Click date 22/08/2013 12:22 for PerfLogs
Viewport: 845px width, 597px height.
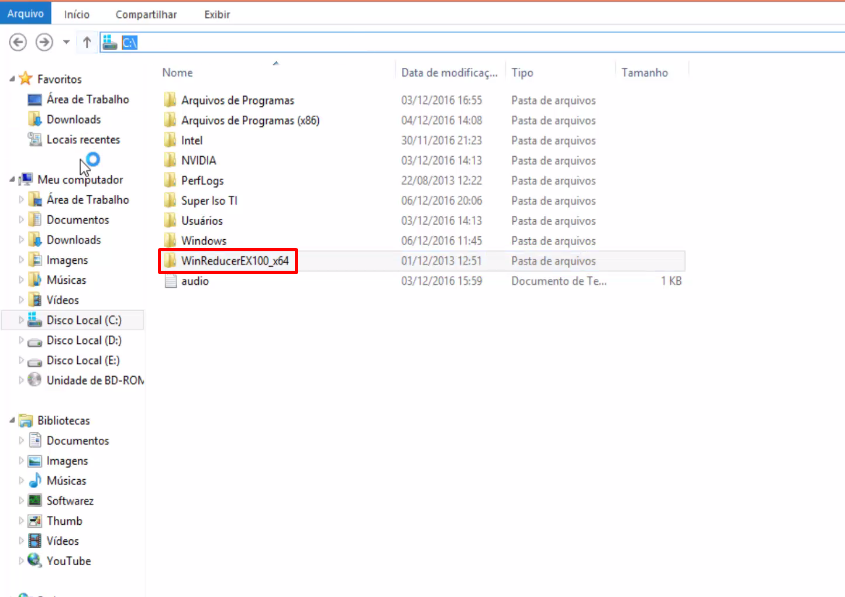(441, 181)
